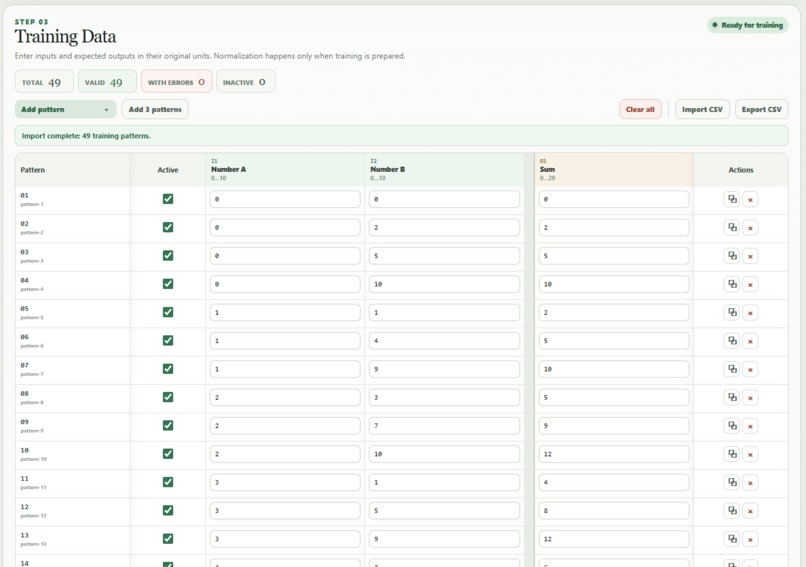The width and height of the screenshot is (806, 567).
Task: Toggle pattern 04 active state
Action: point(168,284)
